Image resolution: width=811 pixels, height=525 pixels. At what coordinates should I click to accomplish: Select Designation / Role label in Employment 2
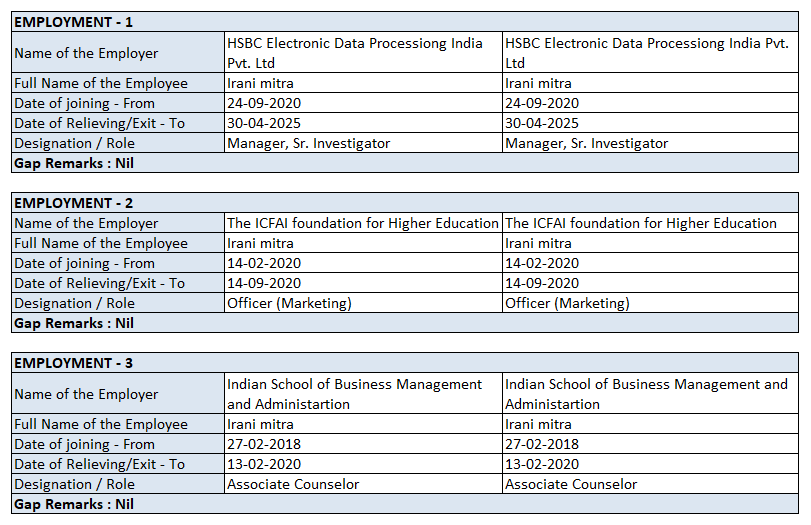click(75, 304)
